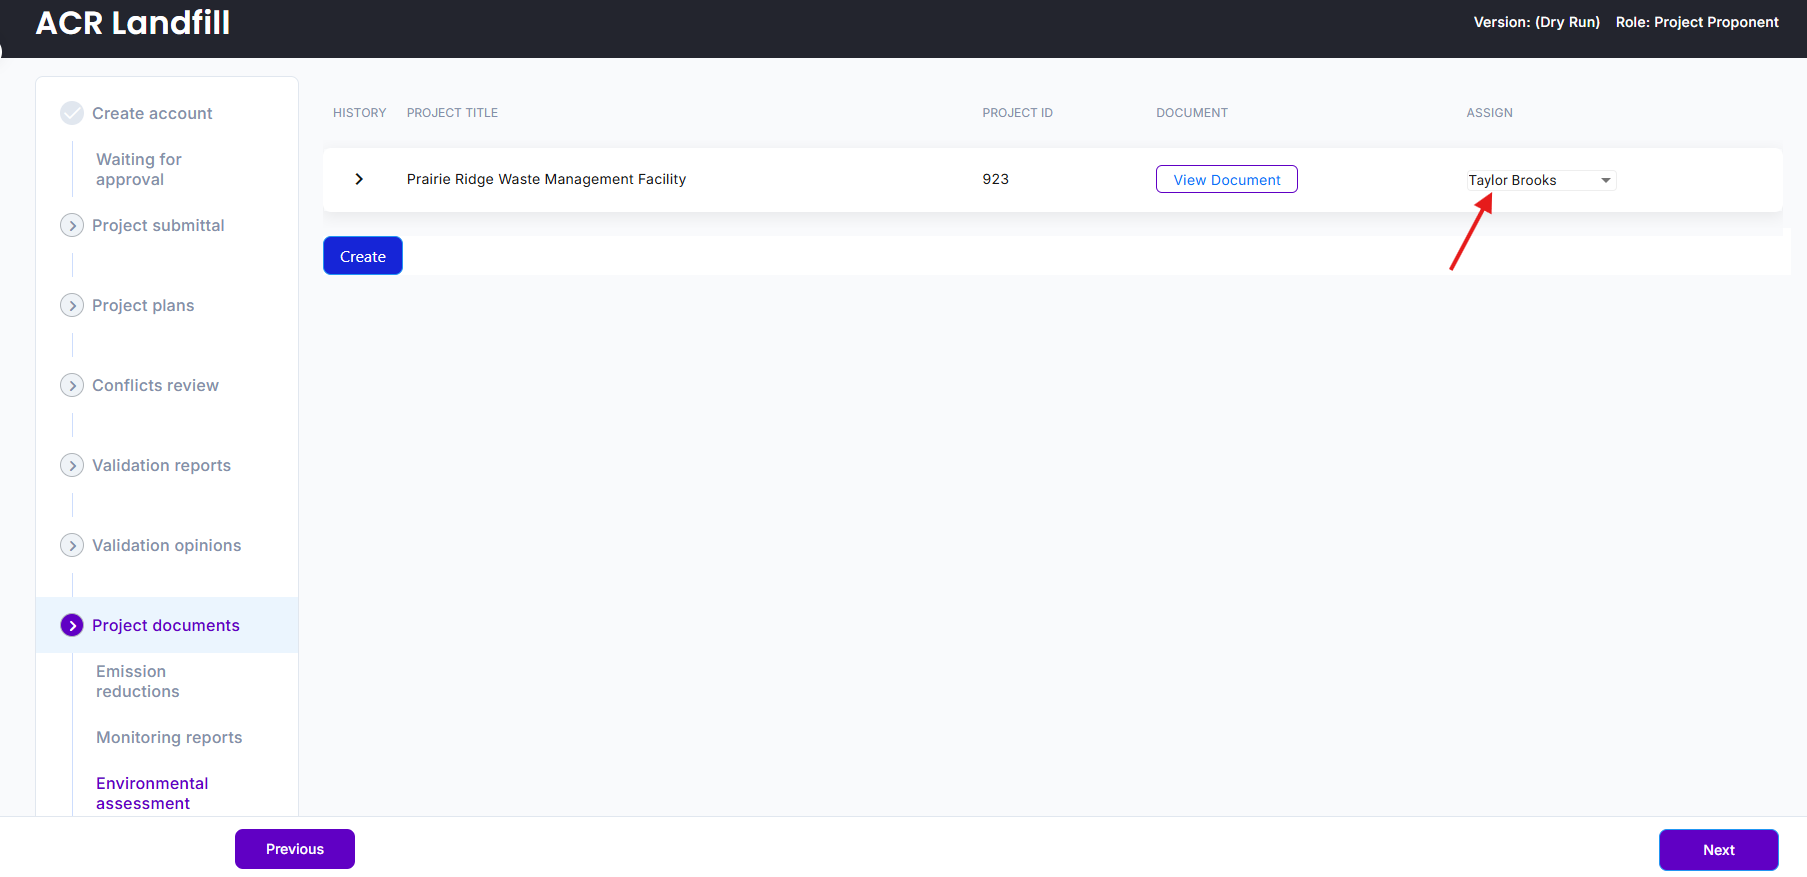
Task: Click the Validation reports chevron circle icon
Action: [x=72, y=465]
